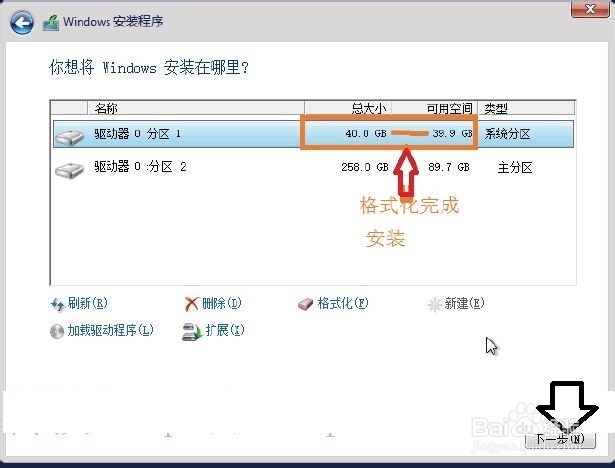Image resolution: width=615 pixels, height=468 pixels.
Task: Click the 主分区 type cell
Action: tap(515, 168)
